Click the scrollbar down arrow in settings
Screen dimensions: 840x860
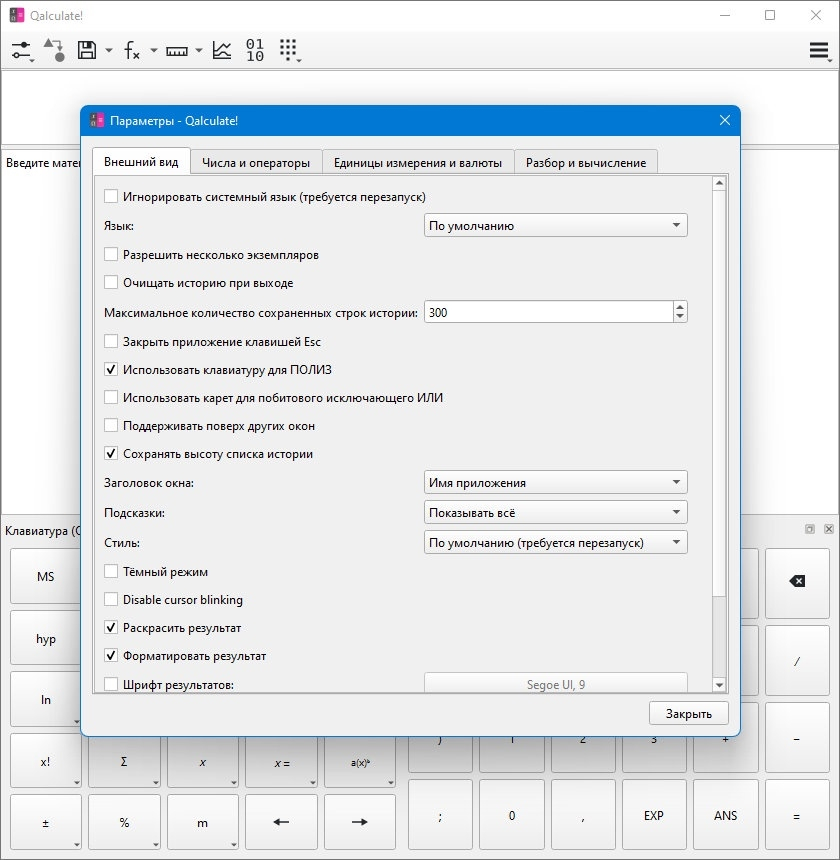tap(719, 684)
